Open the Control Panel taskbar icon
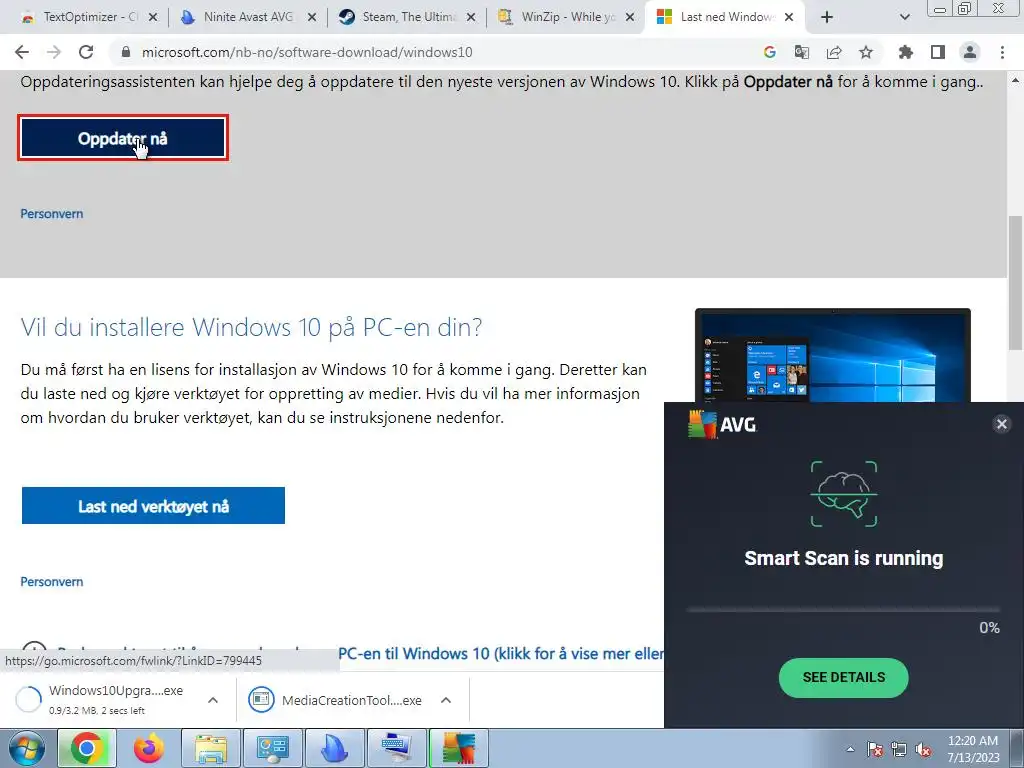 (273, 748)
